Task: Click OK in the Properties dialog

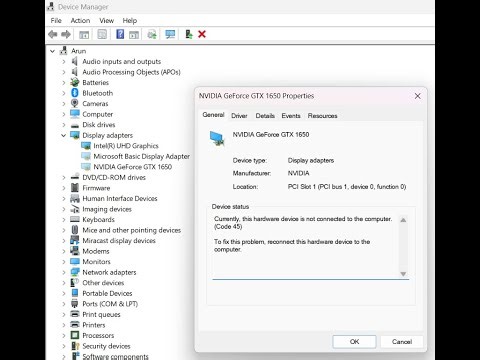Action: pyautogui.click(x=354, y=342)
